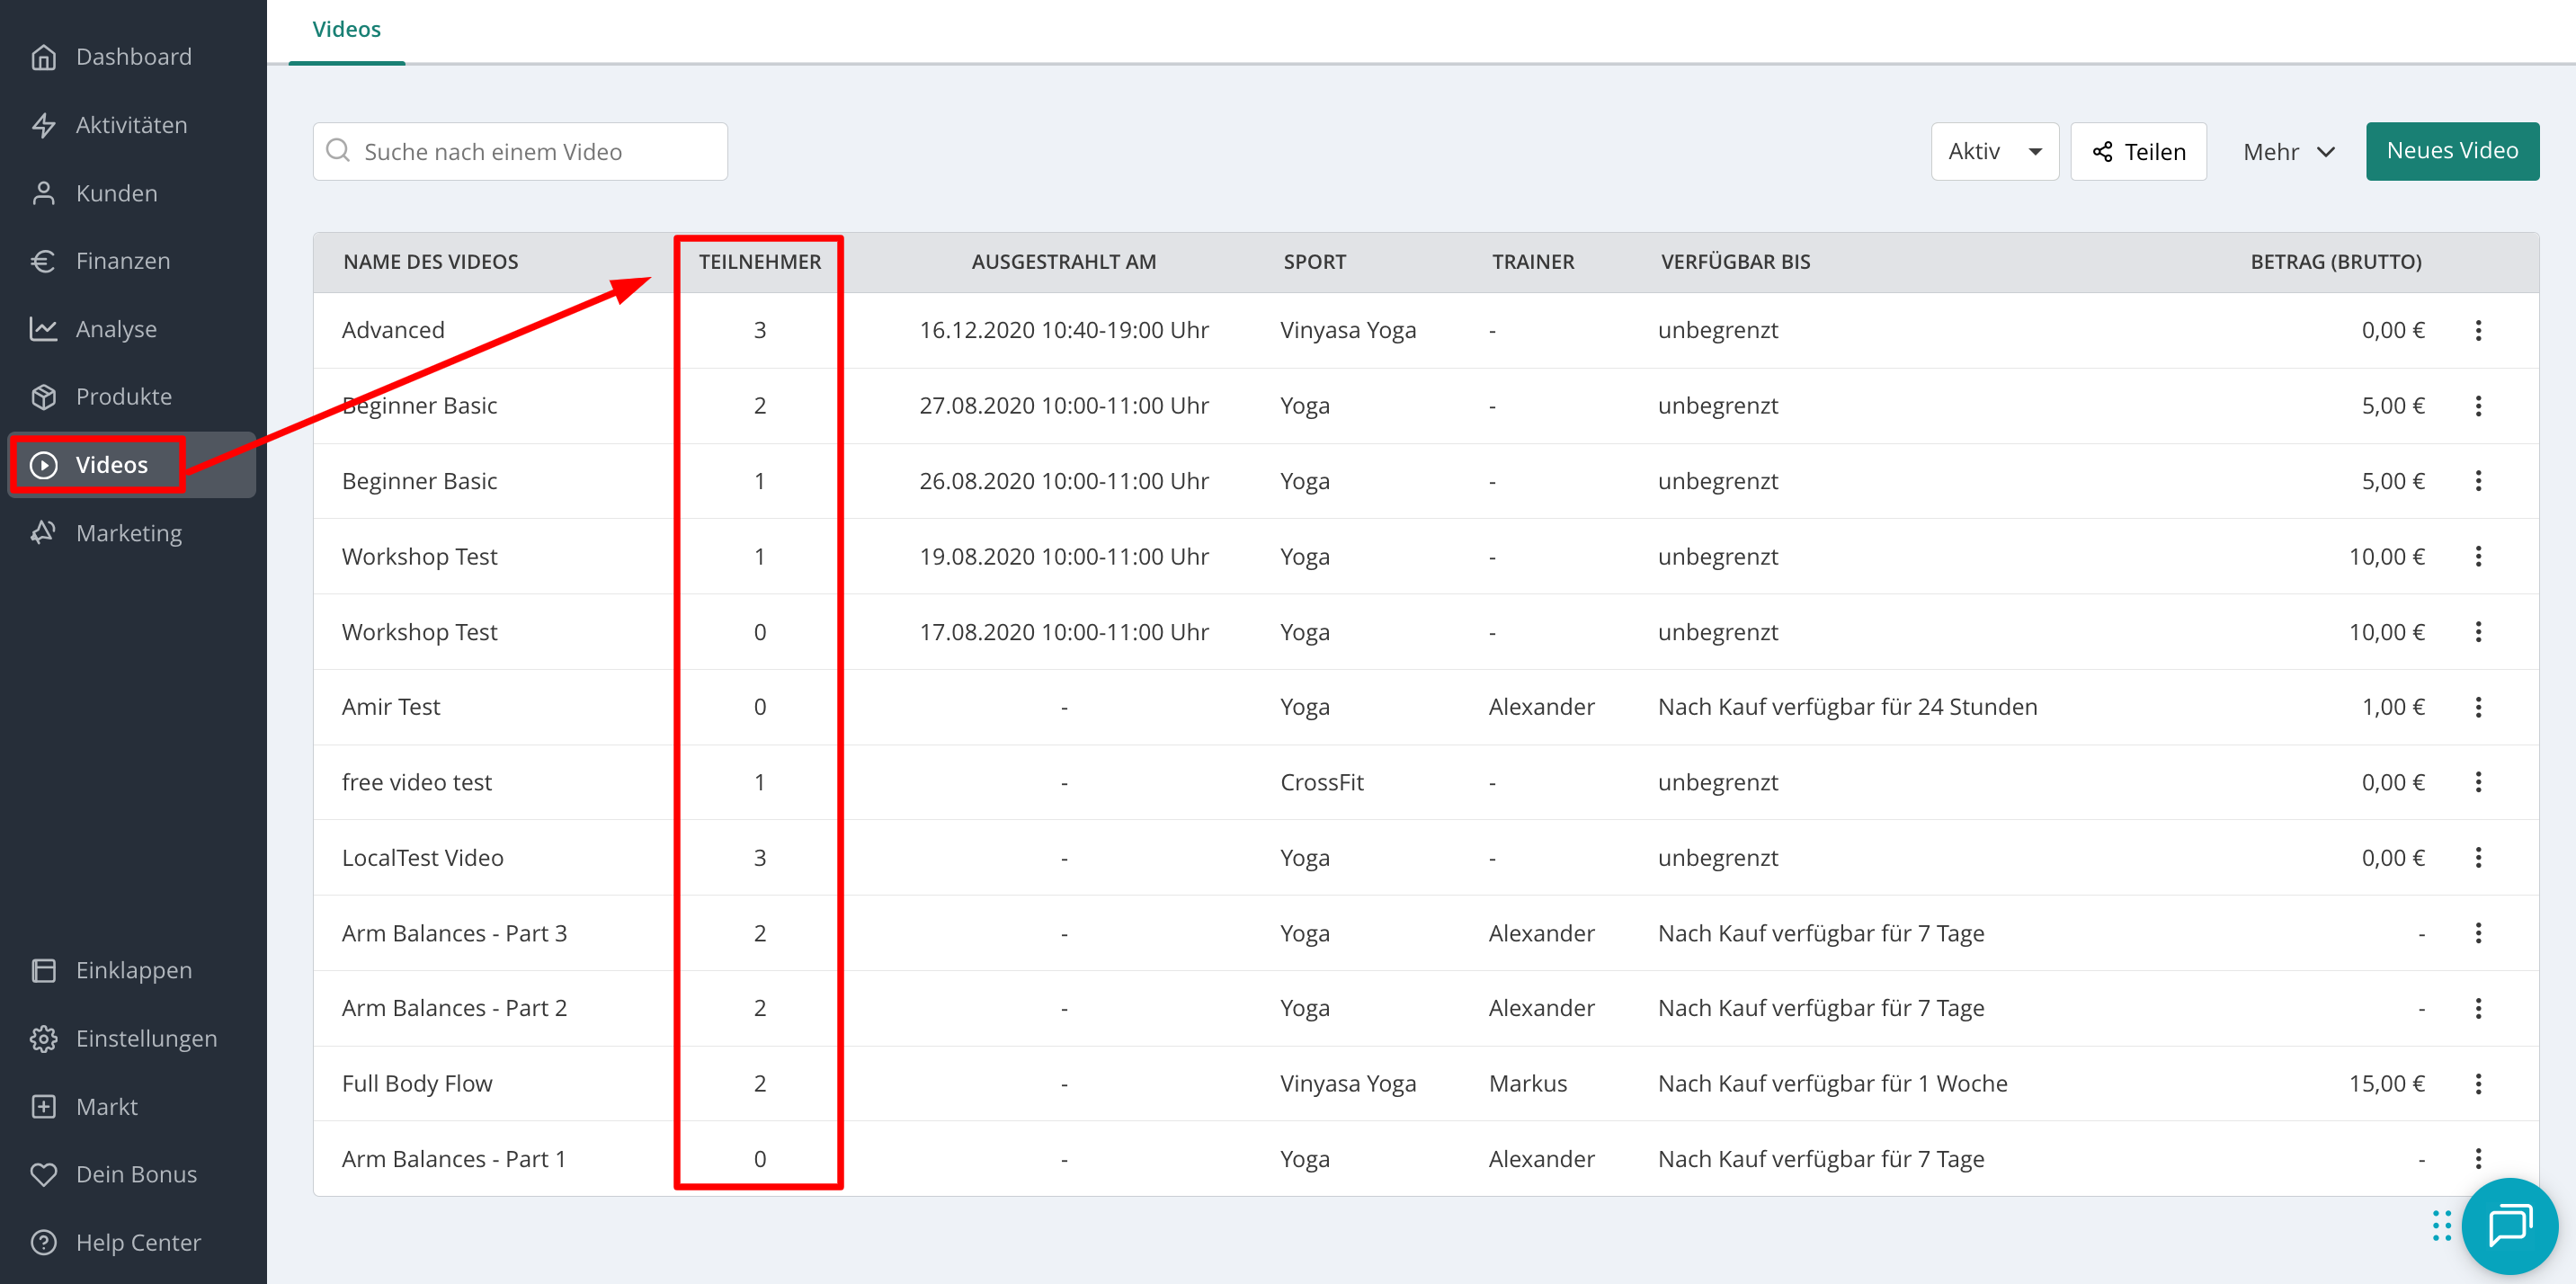
Task: Sort by NAME DES VIDEOS header
Action: pos(430,262)
